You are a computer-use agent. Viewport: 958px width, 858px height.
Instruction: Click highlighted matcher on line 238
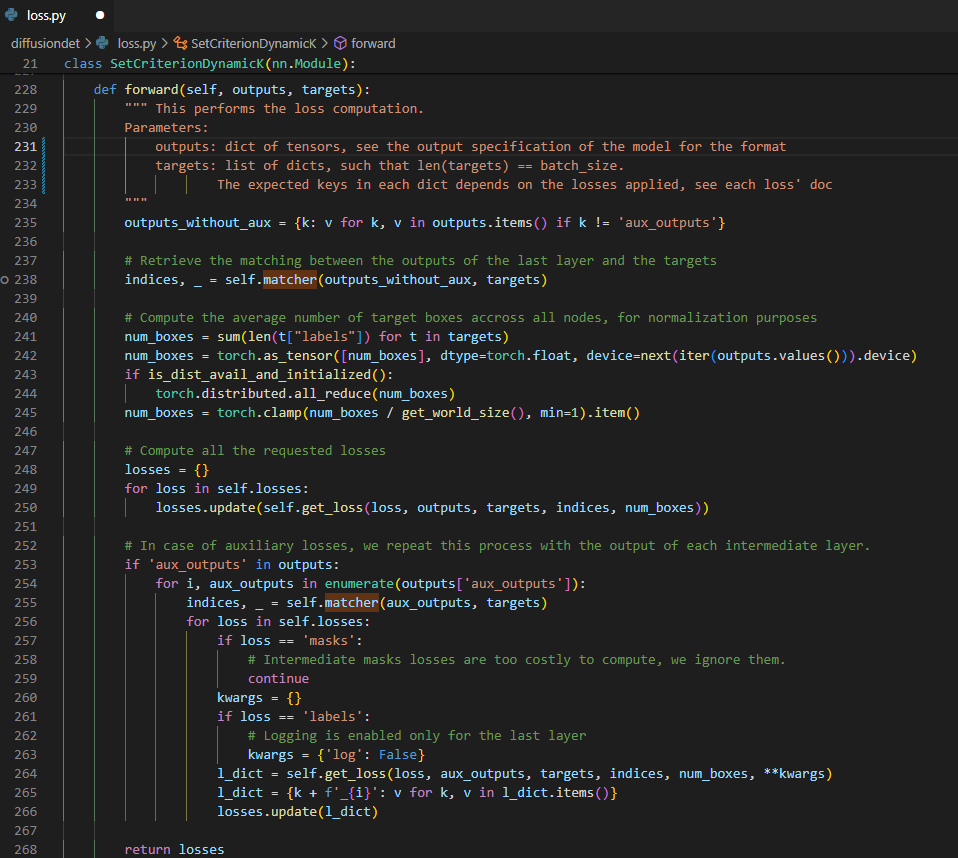[289, 279]
